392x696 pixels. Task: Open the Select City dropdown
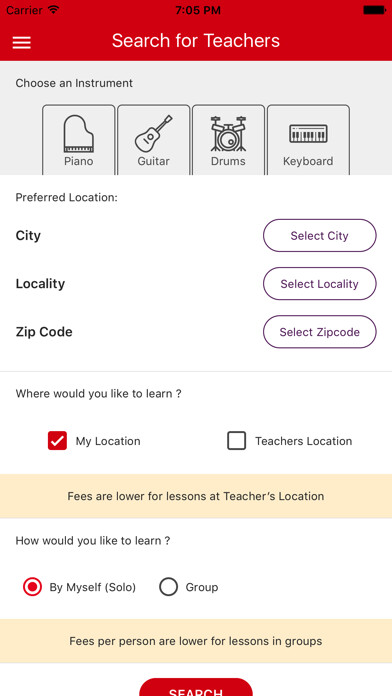[320, 235]
